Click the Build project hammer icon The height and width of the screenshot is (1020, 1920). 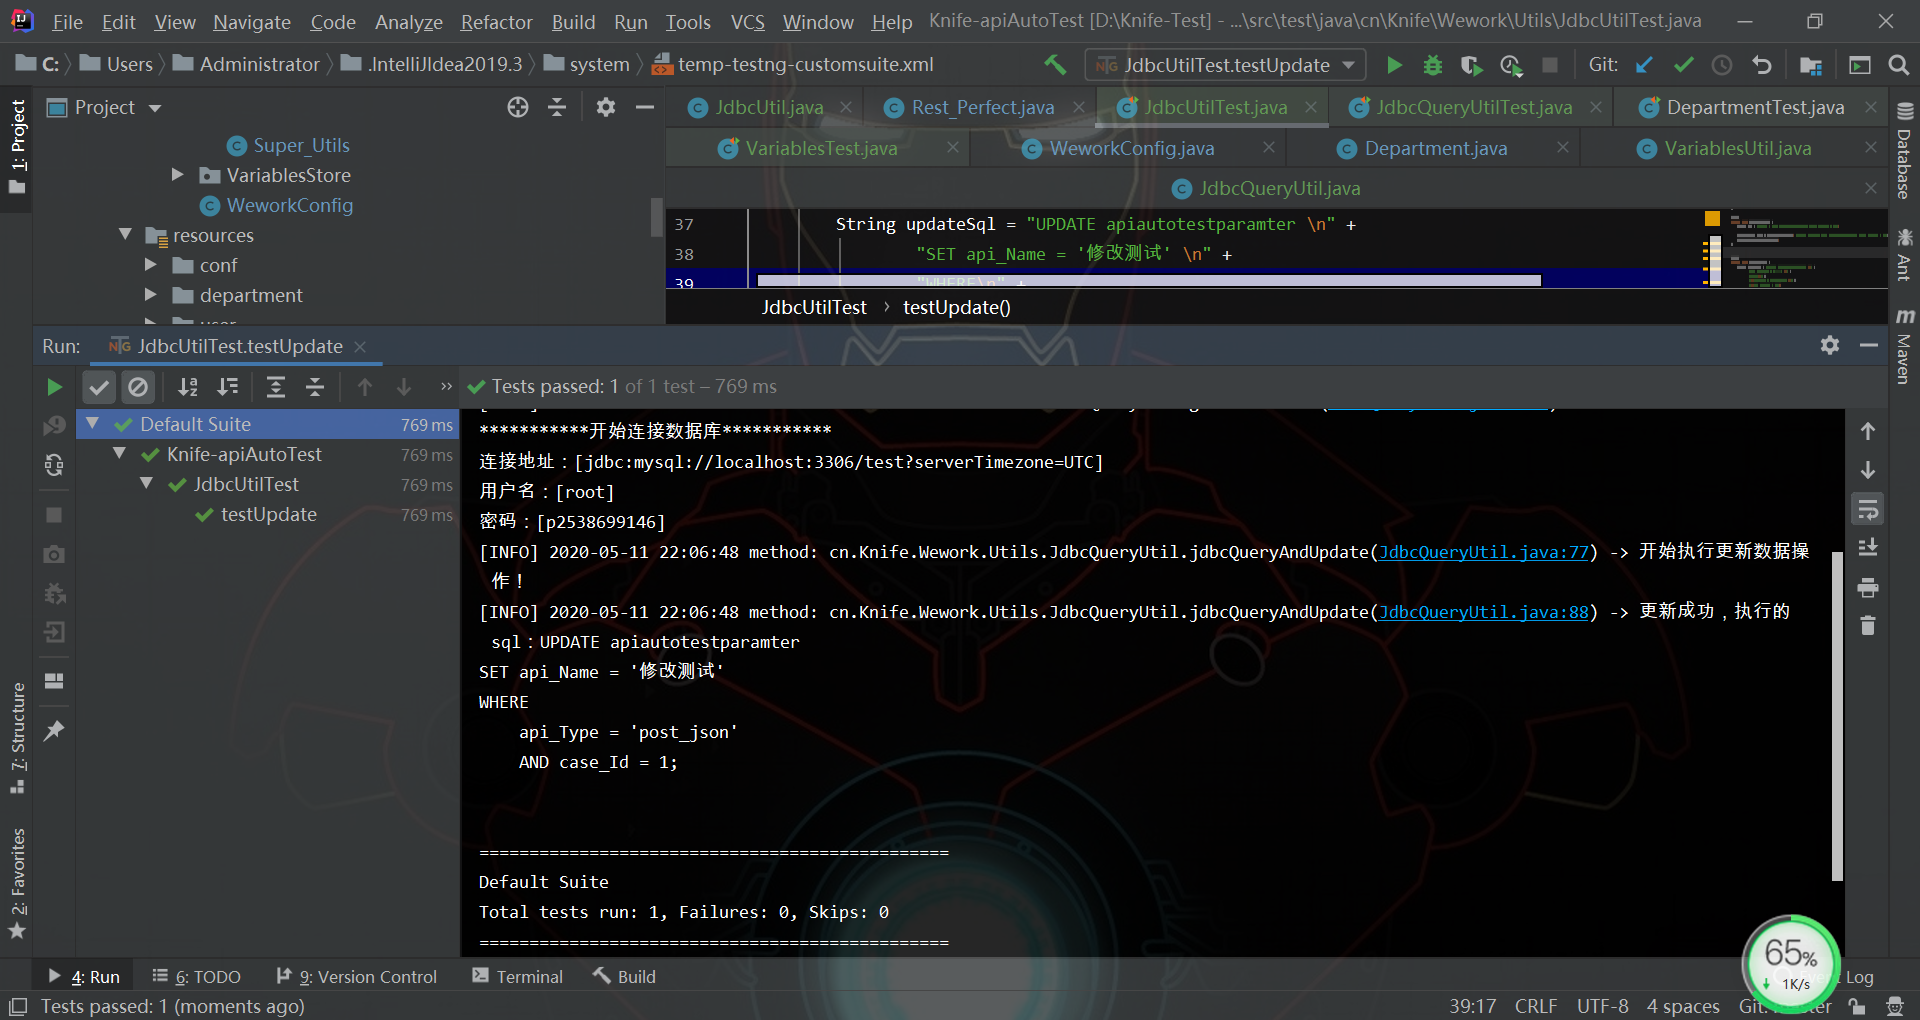point(1055,65)
